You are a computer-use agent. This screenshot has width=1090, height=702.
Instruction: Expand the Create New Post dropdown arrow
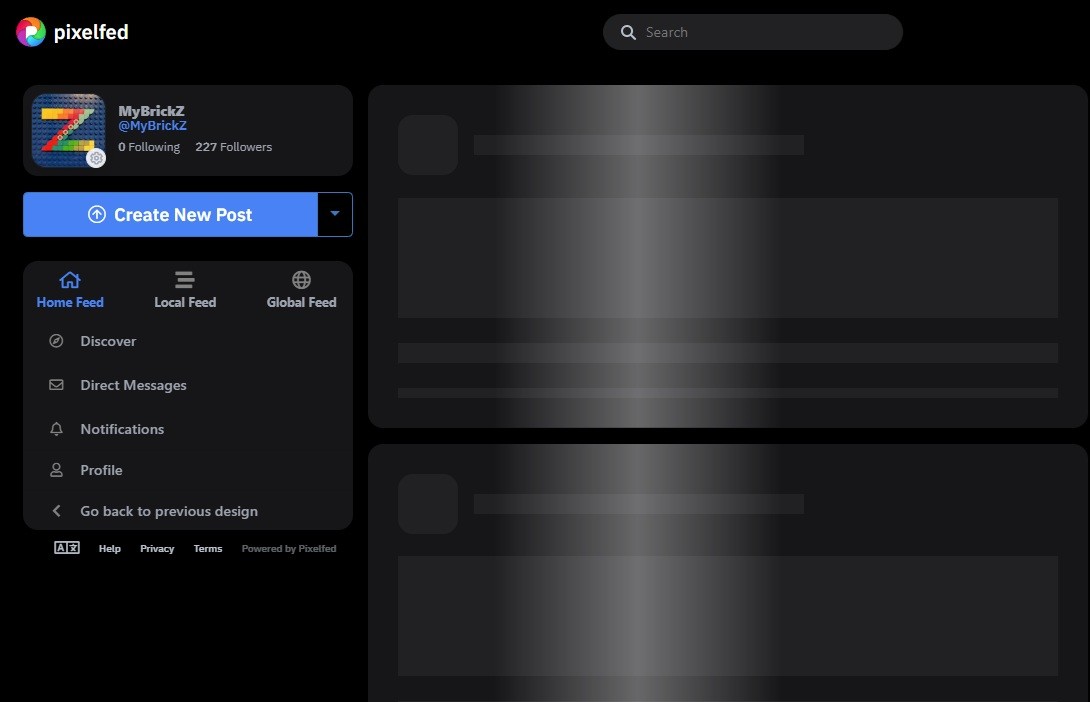[x=335, y=214]
